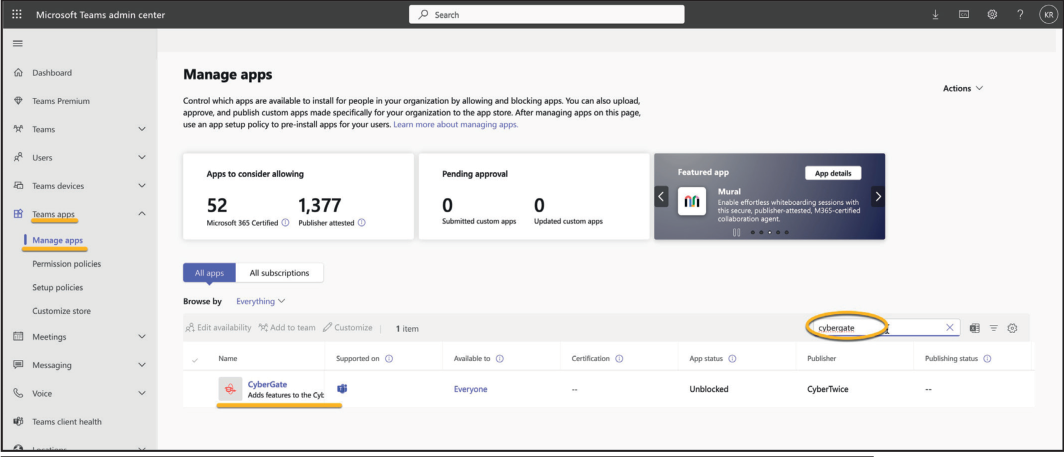Open column settings gear in table toolbar
Viewport: 1064px width, 457px height.
click(1013, 328)
